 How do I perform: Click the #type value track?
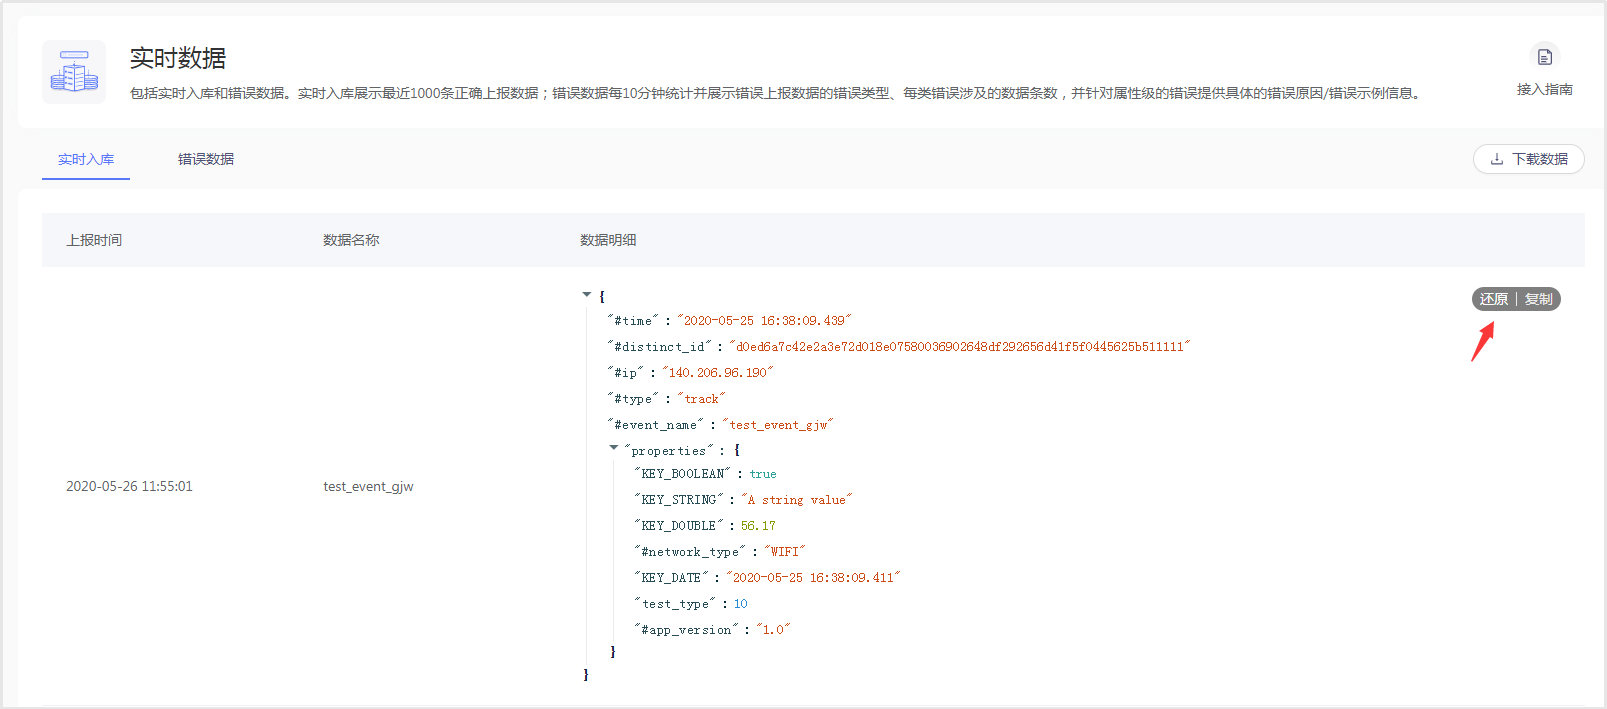click(x=702, y=399)
